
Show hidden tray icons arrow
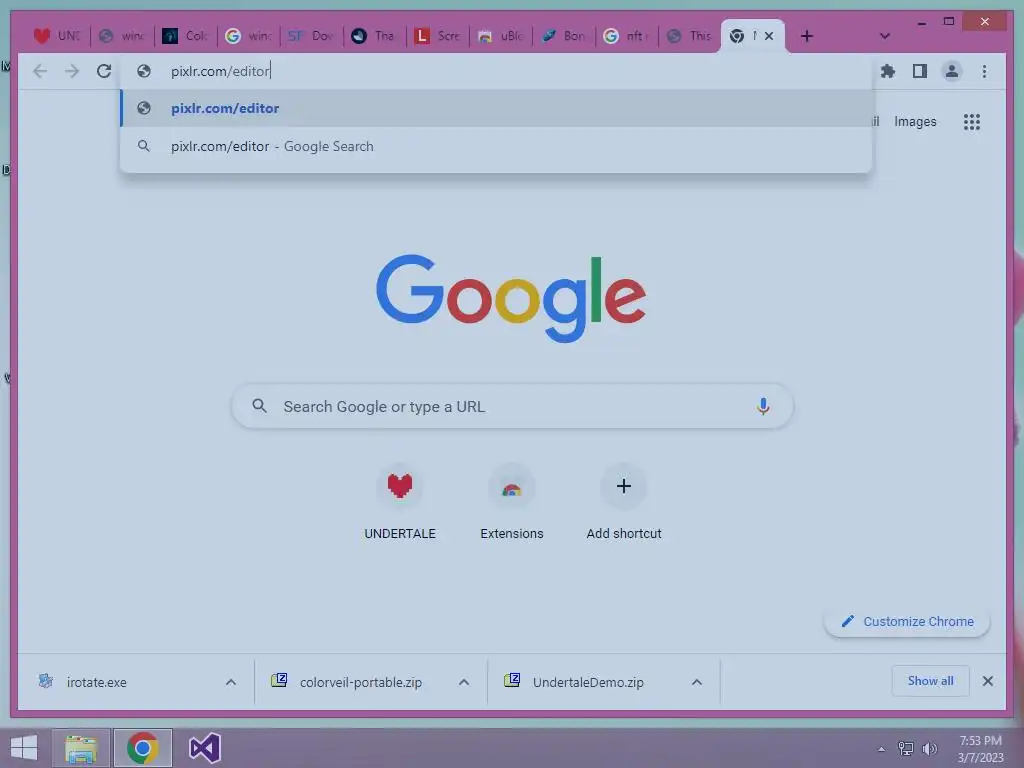pos(881,749)
